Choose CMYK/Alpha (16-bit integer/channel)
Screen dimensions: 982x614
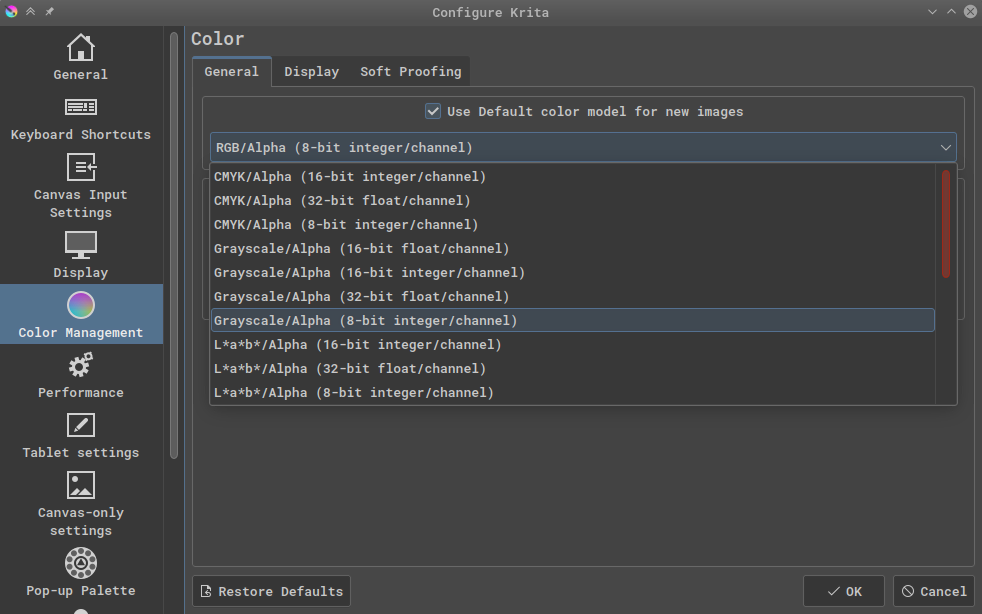[x=572, y=177]
